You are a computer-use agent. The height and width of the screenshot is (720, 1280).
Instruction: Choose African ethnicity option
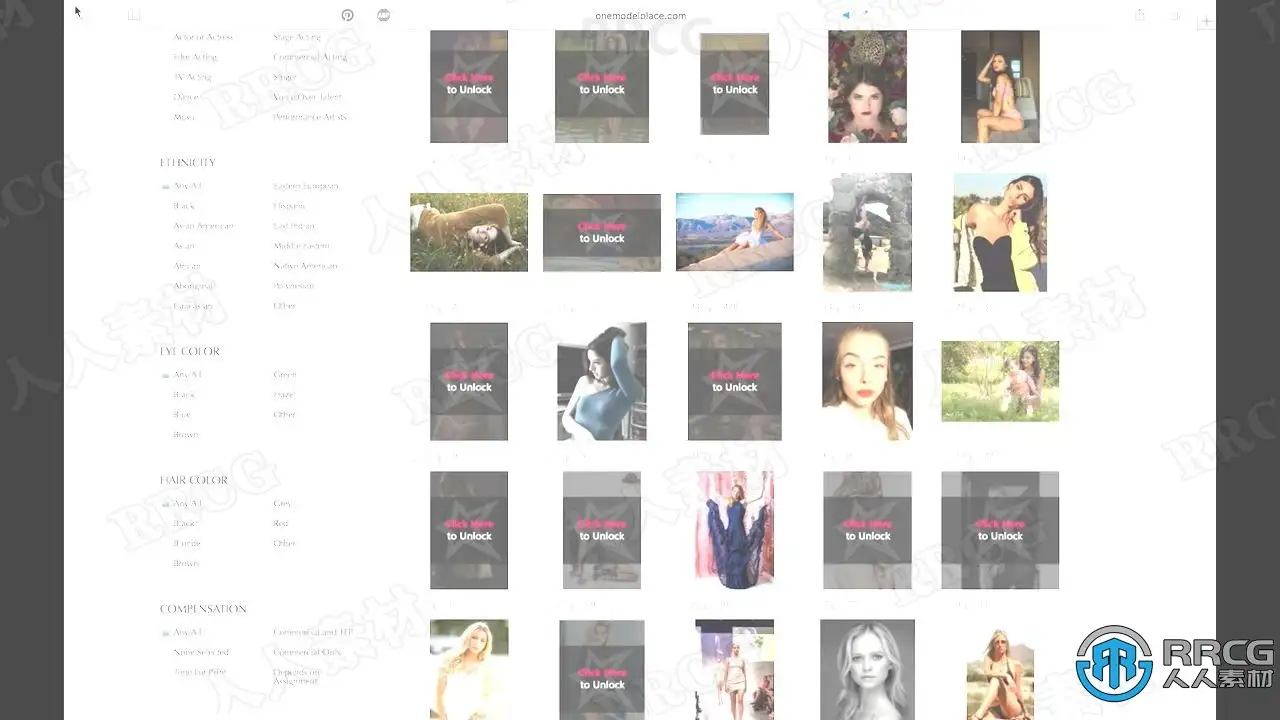(187, 266)
